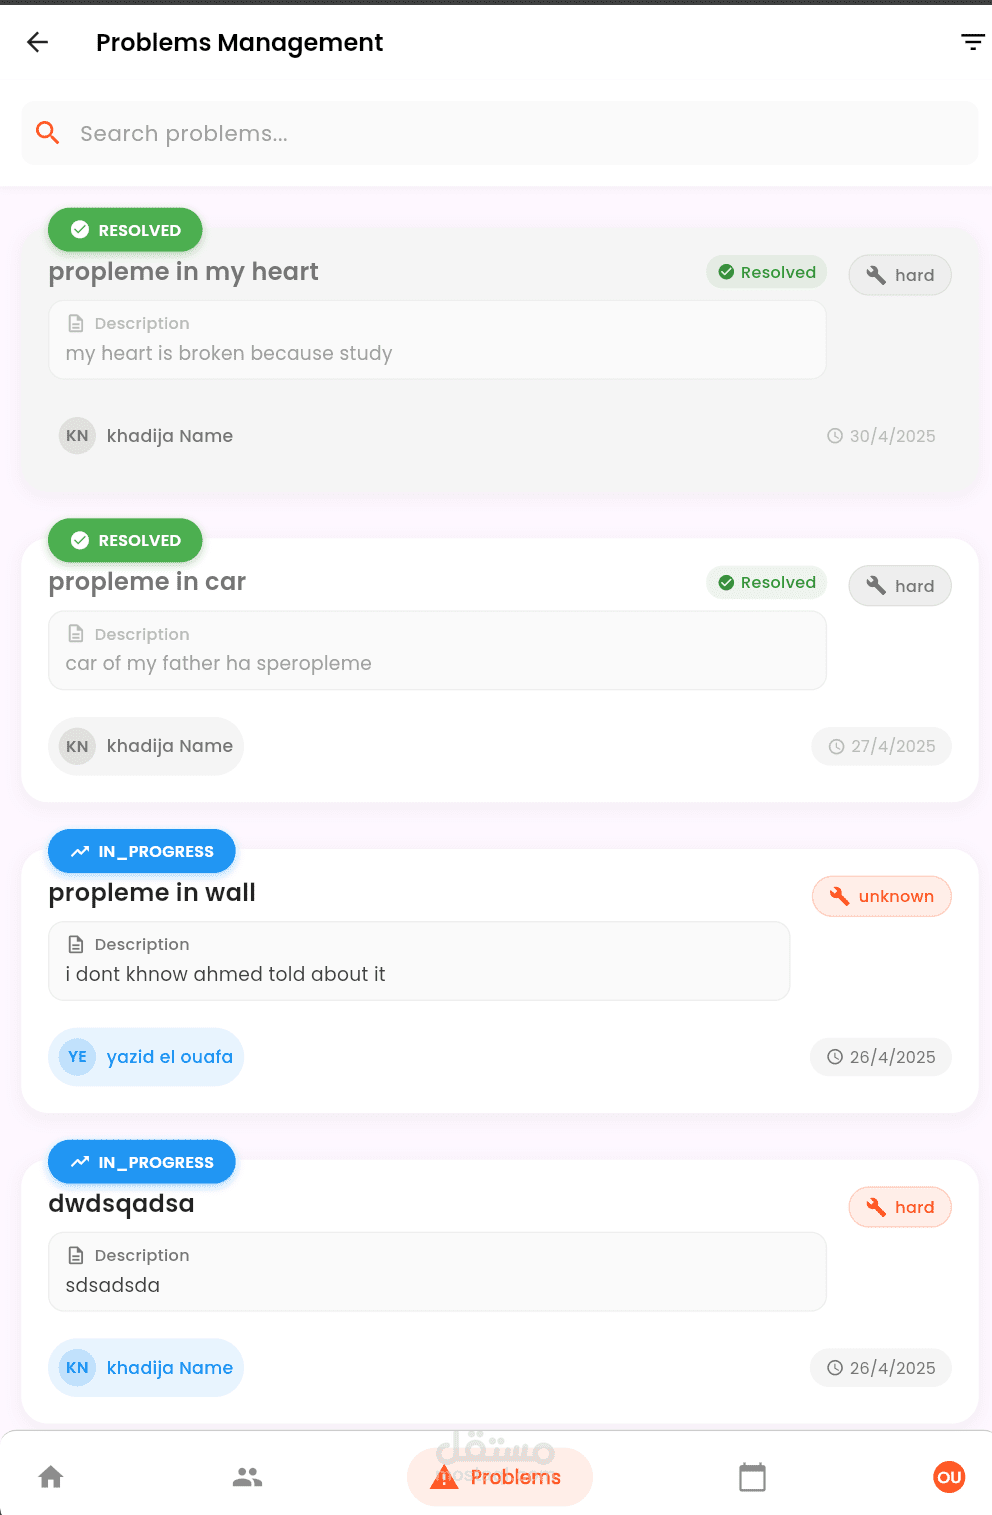
Task: Click the unknown wrench difficulty chip
Action: click(881, 896)
